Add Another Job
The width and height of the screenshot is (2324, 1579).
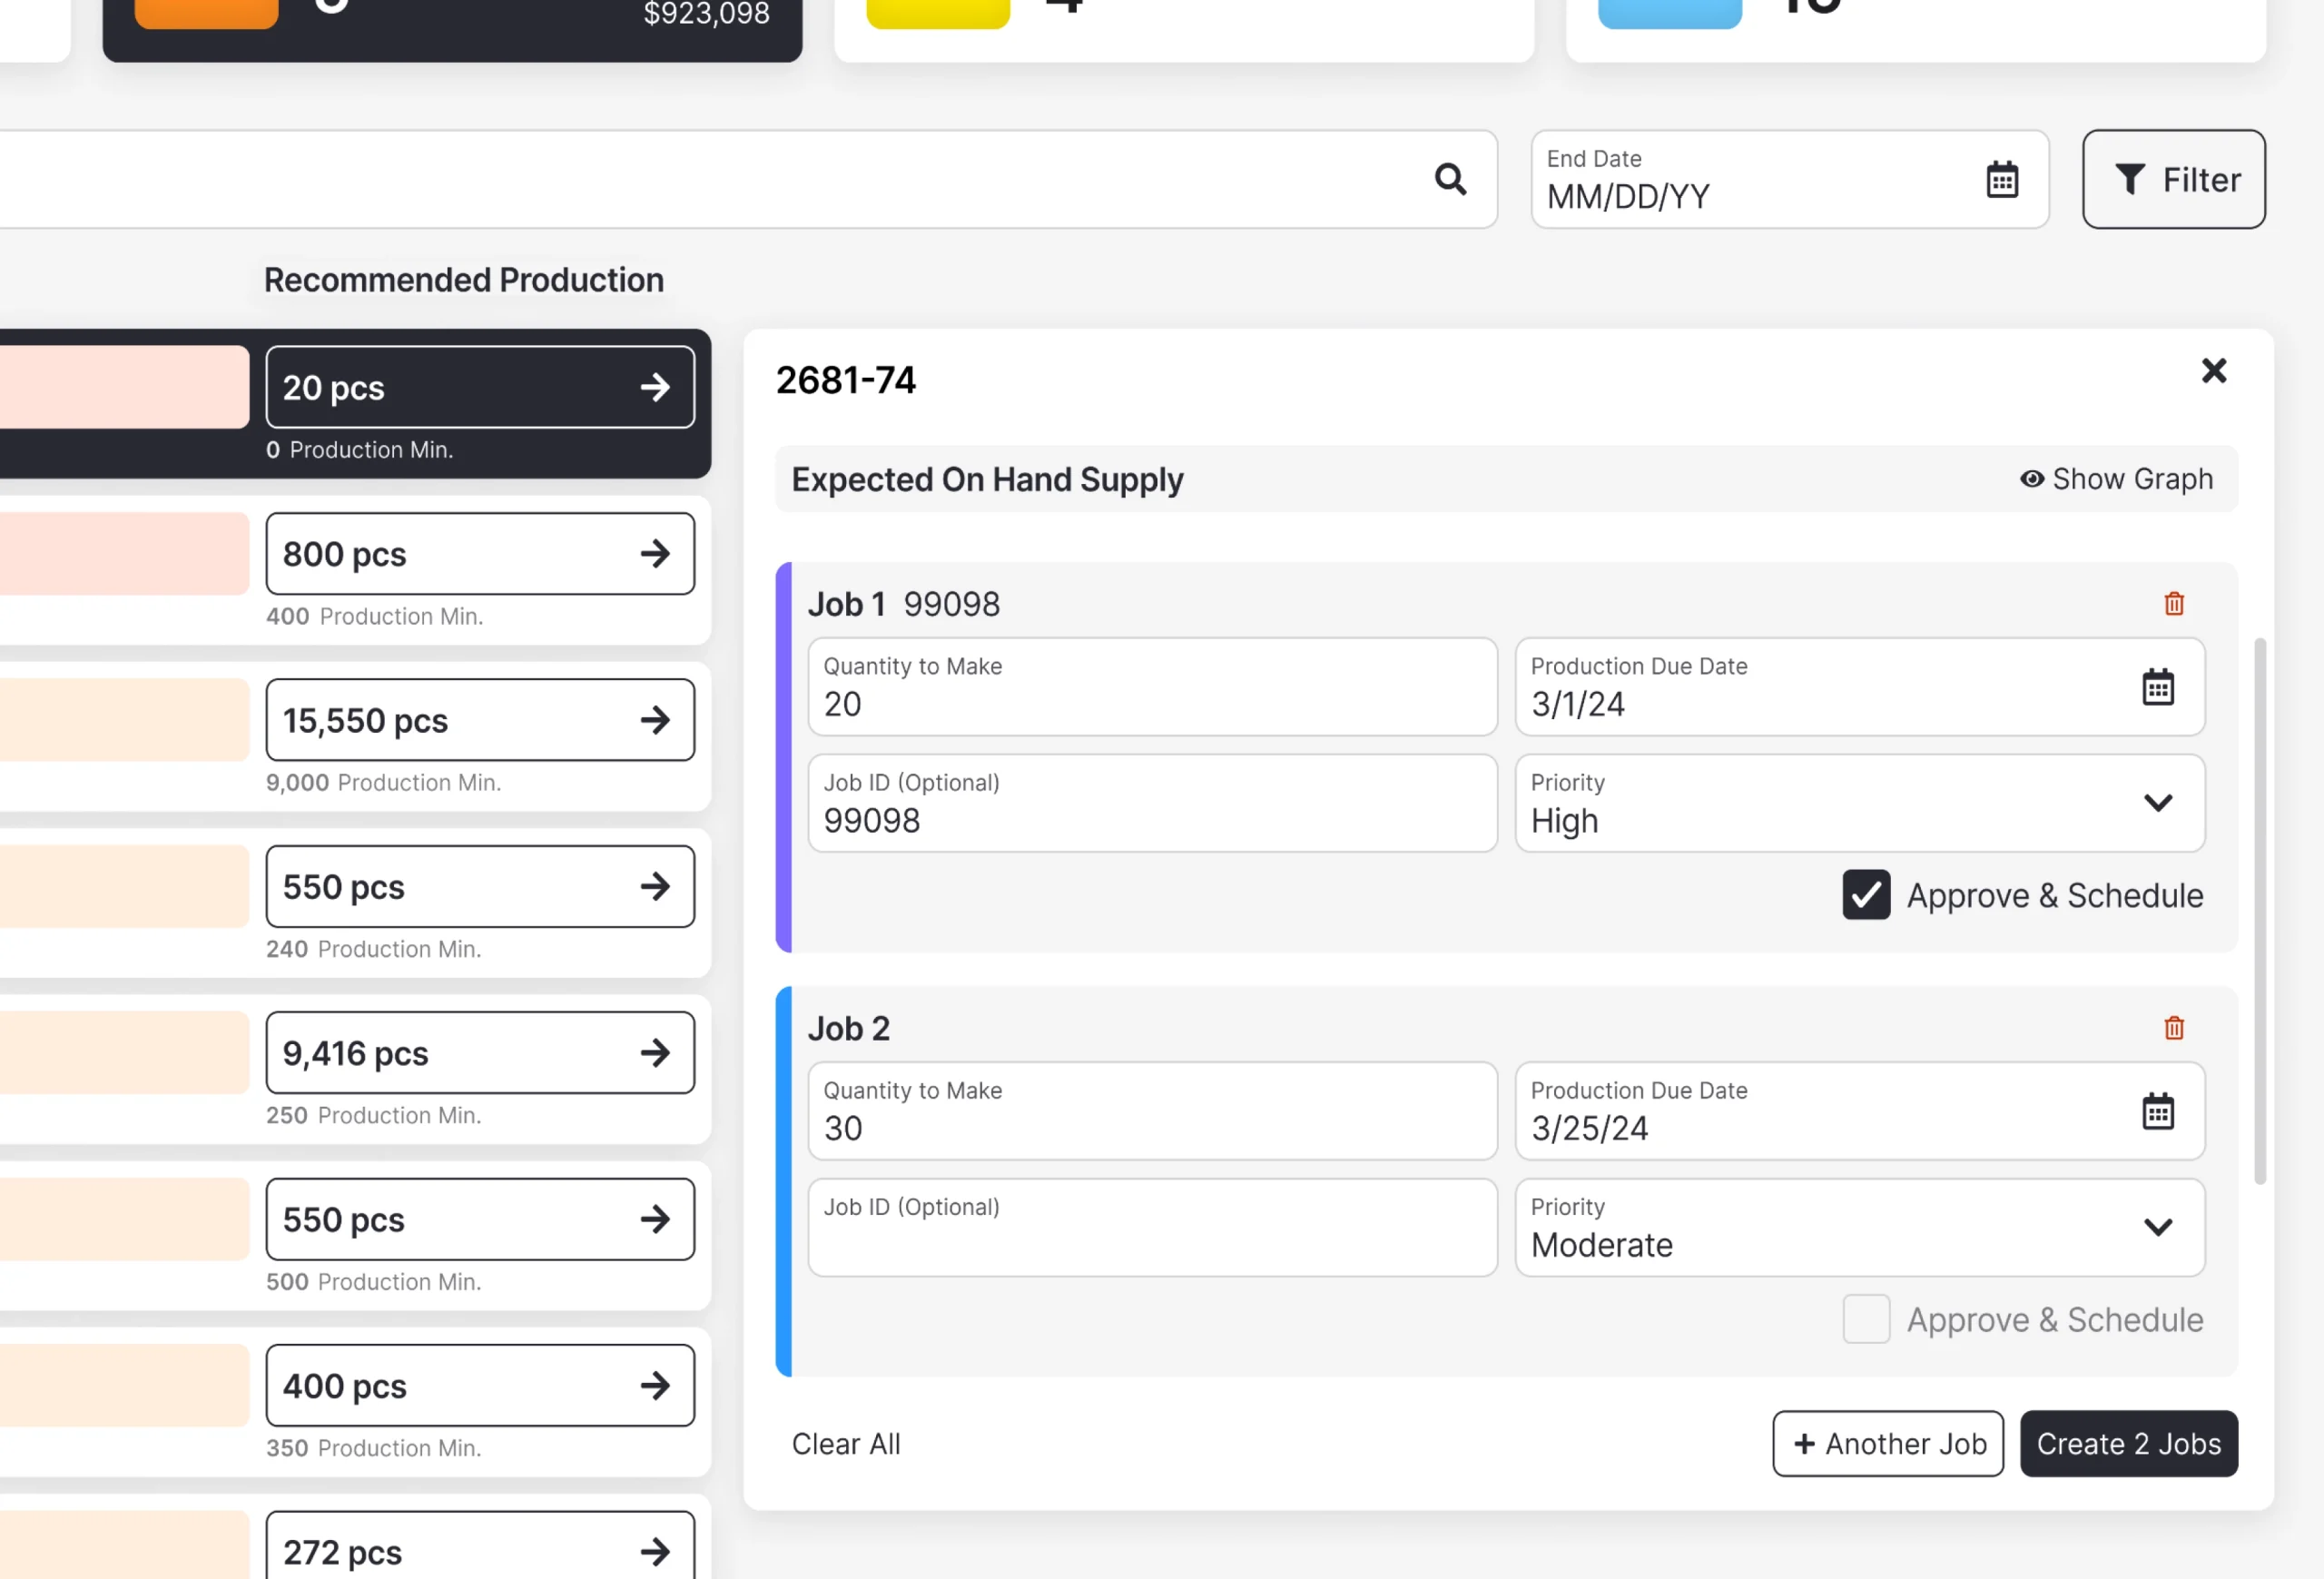pos(1888,1443)
